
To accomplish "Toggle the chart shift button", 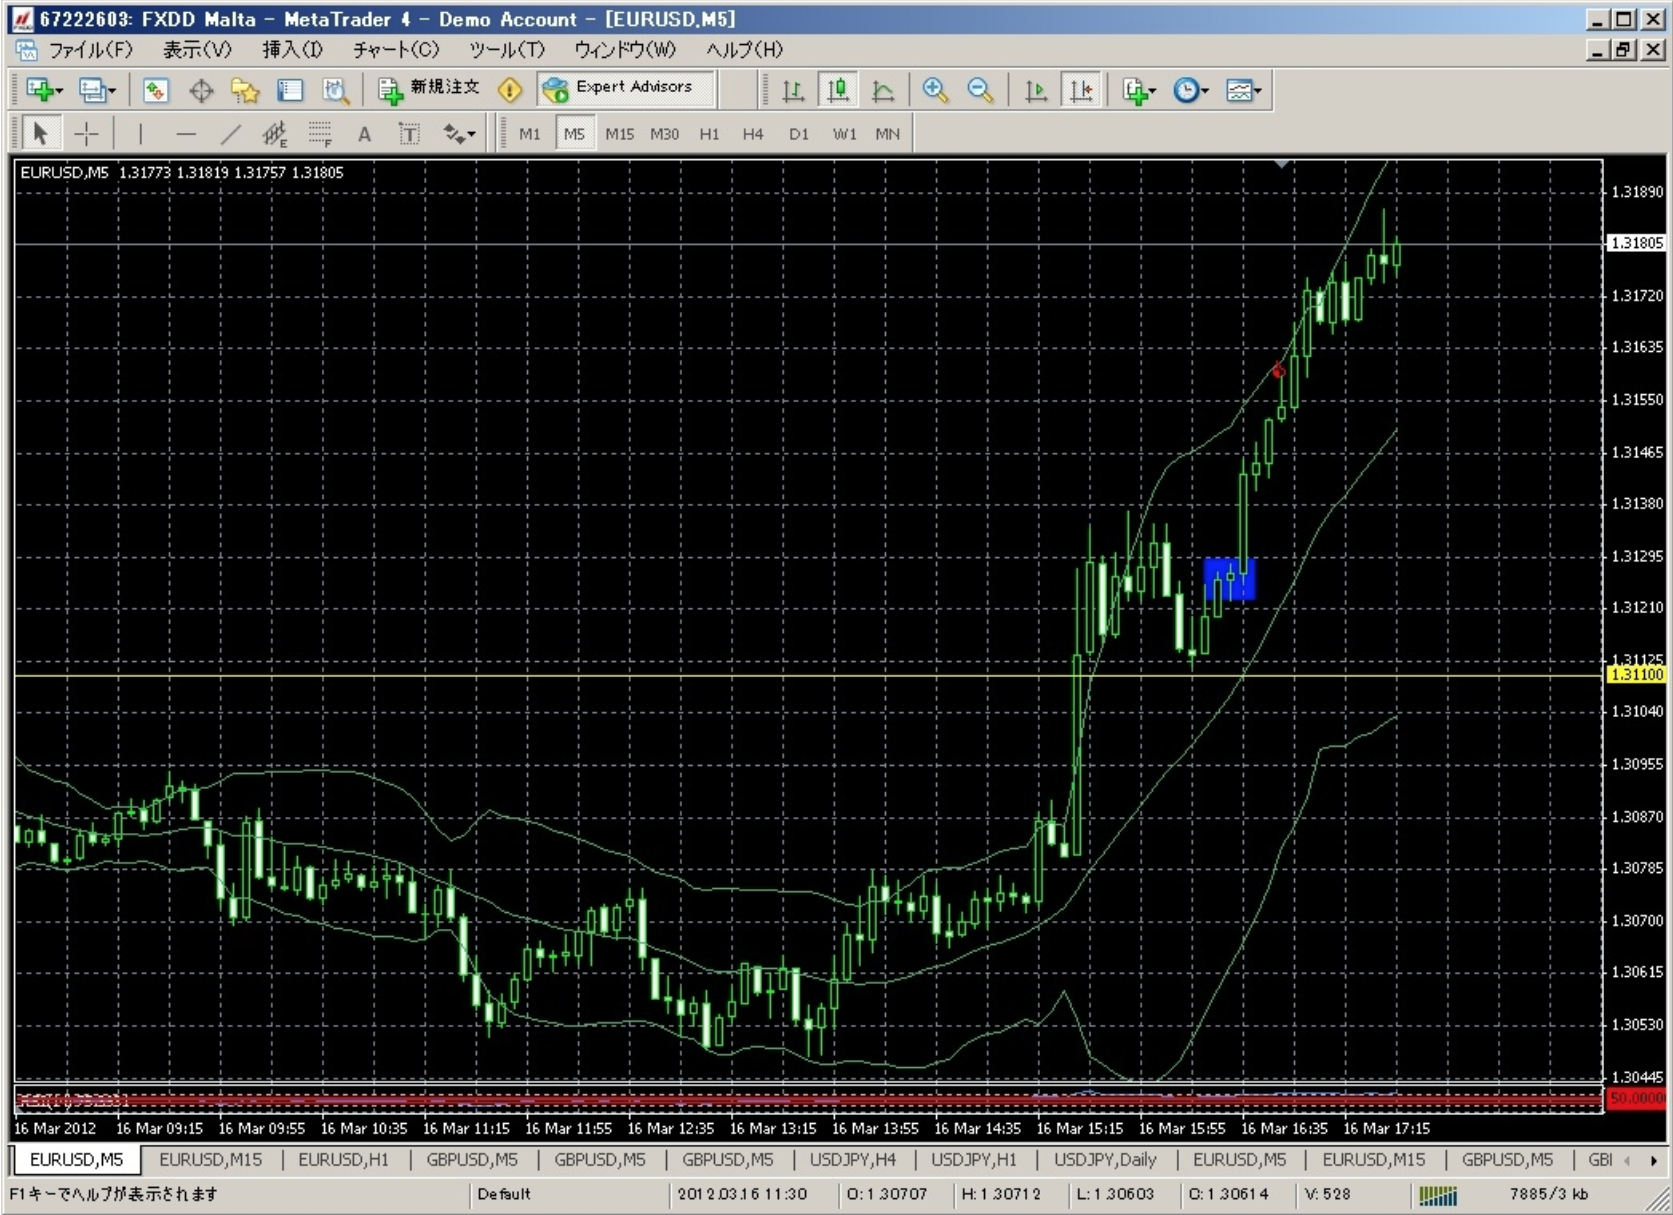I will coord(1081,90).
